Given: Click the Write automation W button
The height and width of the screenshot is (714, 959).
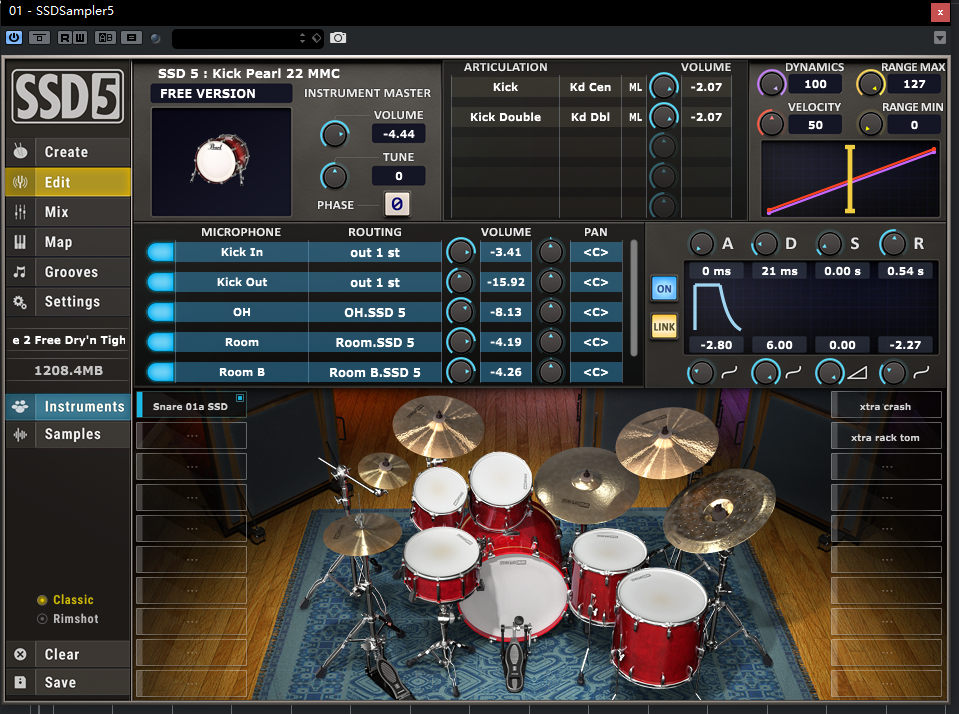Looking at the screenshot, I should click(79, 38).
